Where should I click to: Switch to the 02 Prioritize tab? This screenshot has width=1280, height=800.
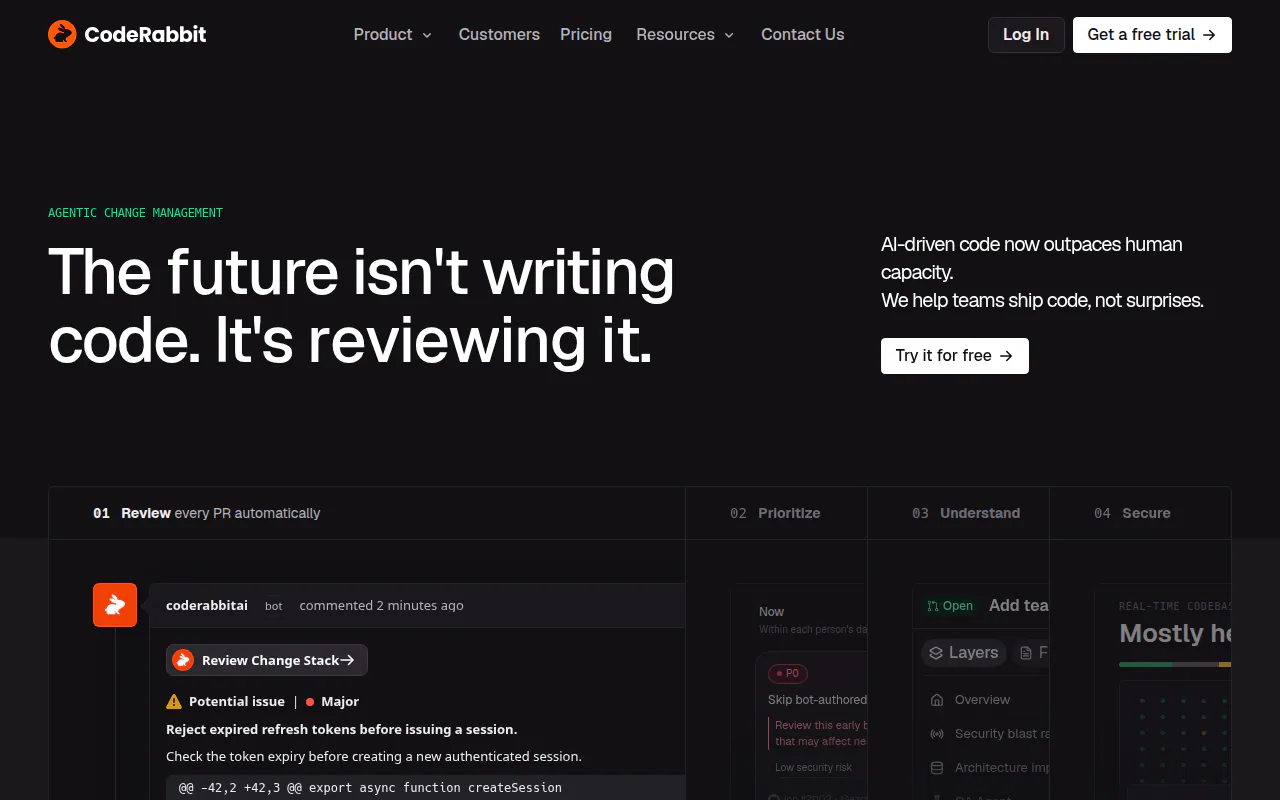coord(776,513)
